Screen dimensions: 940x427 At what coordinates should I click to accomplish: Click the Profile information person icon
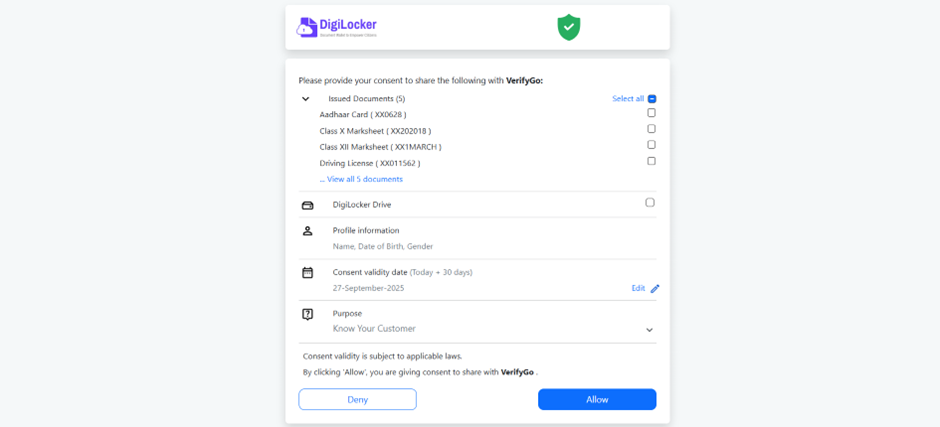pos(308,231)
